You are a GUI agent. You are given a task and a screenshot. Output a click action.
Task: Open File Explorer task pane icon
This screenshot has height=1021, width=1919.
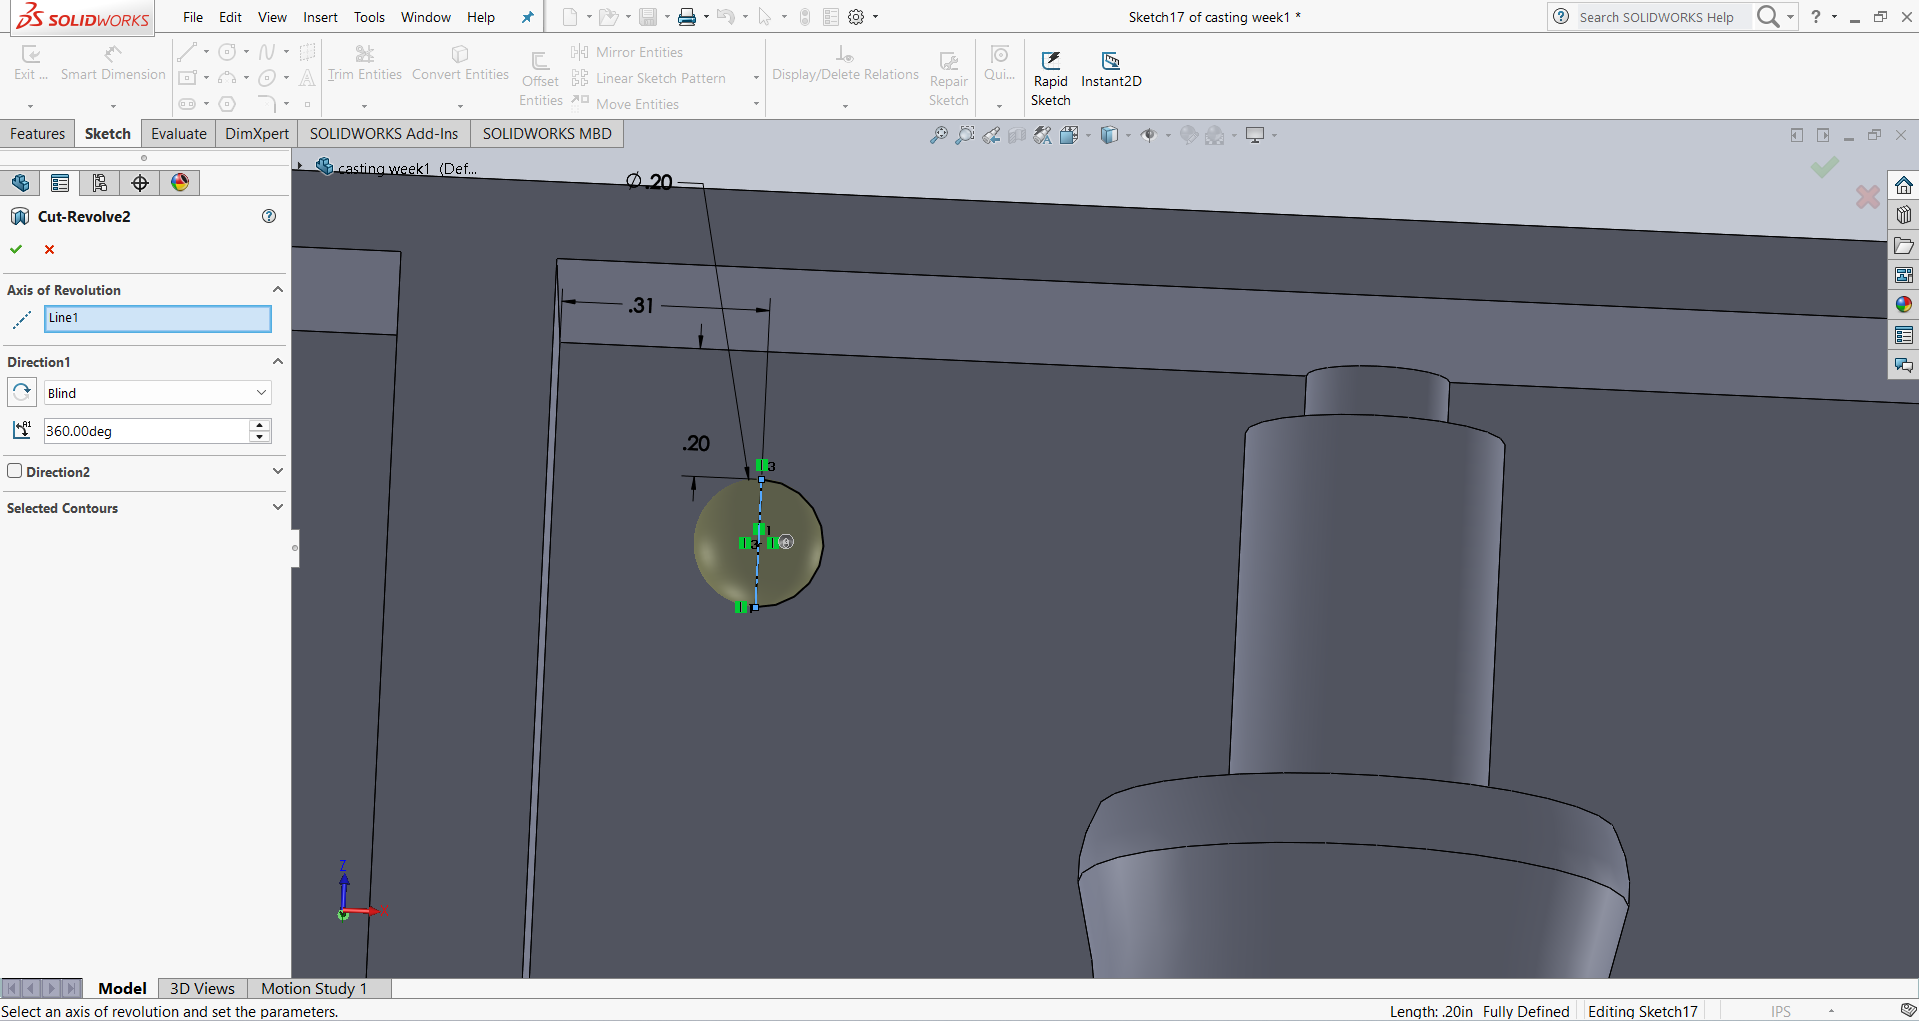(x=1904, y=245)
